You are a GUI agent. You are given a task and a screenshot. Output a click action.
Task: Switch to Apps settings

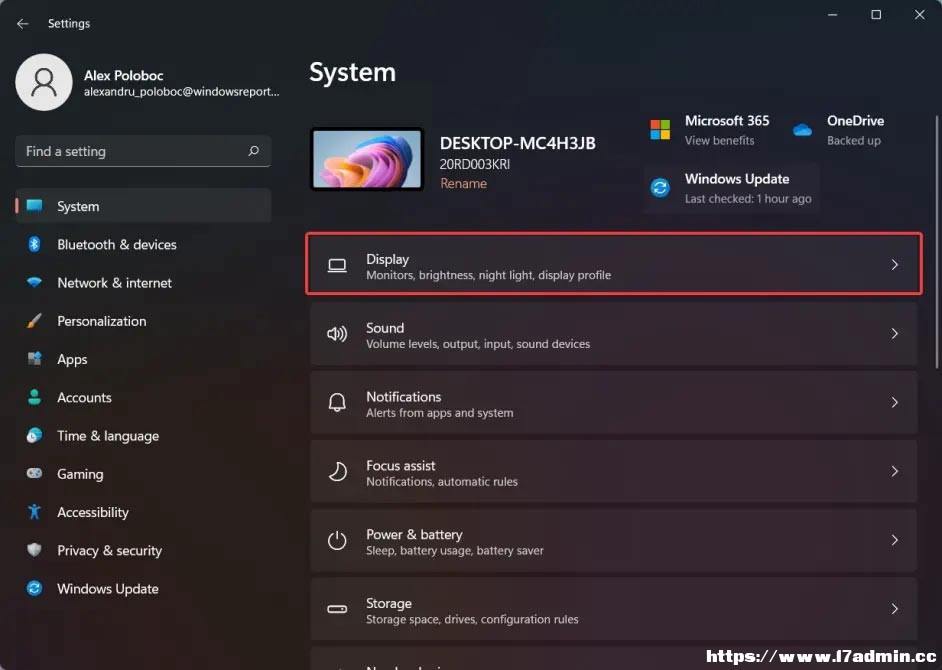[x=143, y=359]
